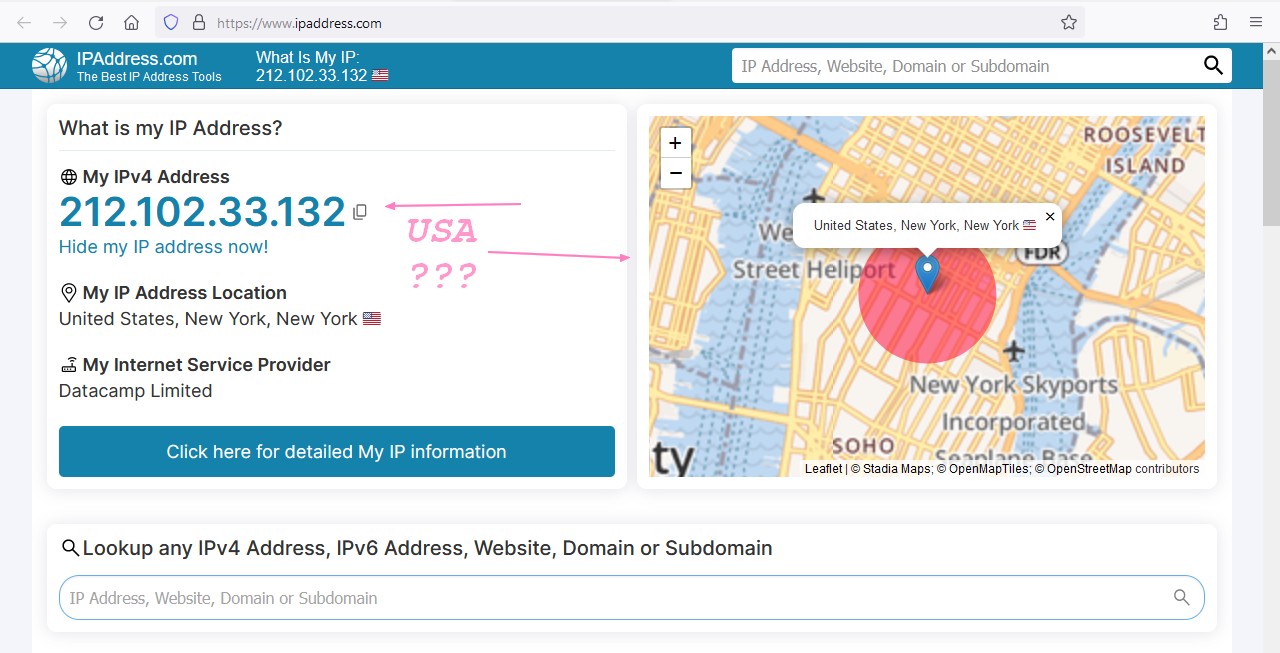Go back to the previous page

[x=24, y=22]
